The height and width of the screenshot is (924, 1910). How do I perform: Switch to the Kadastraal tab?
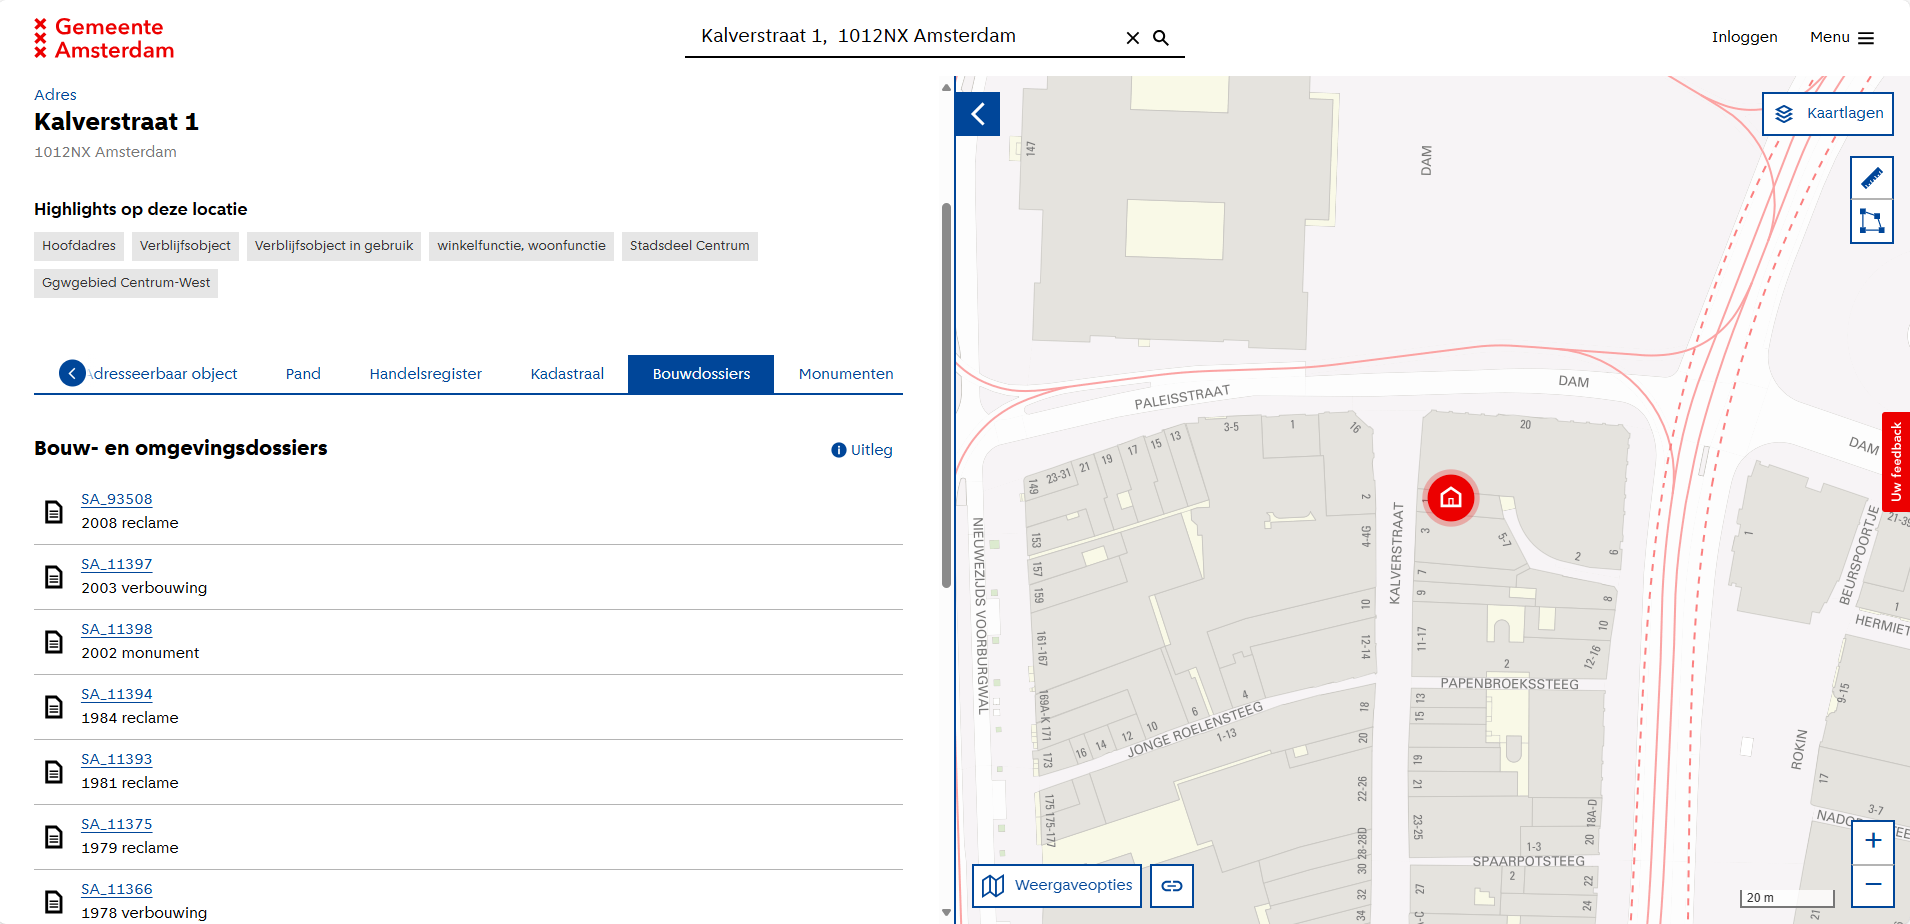coord(567,374)
